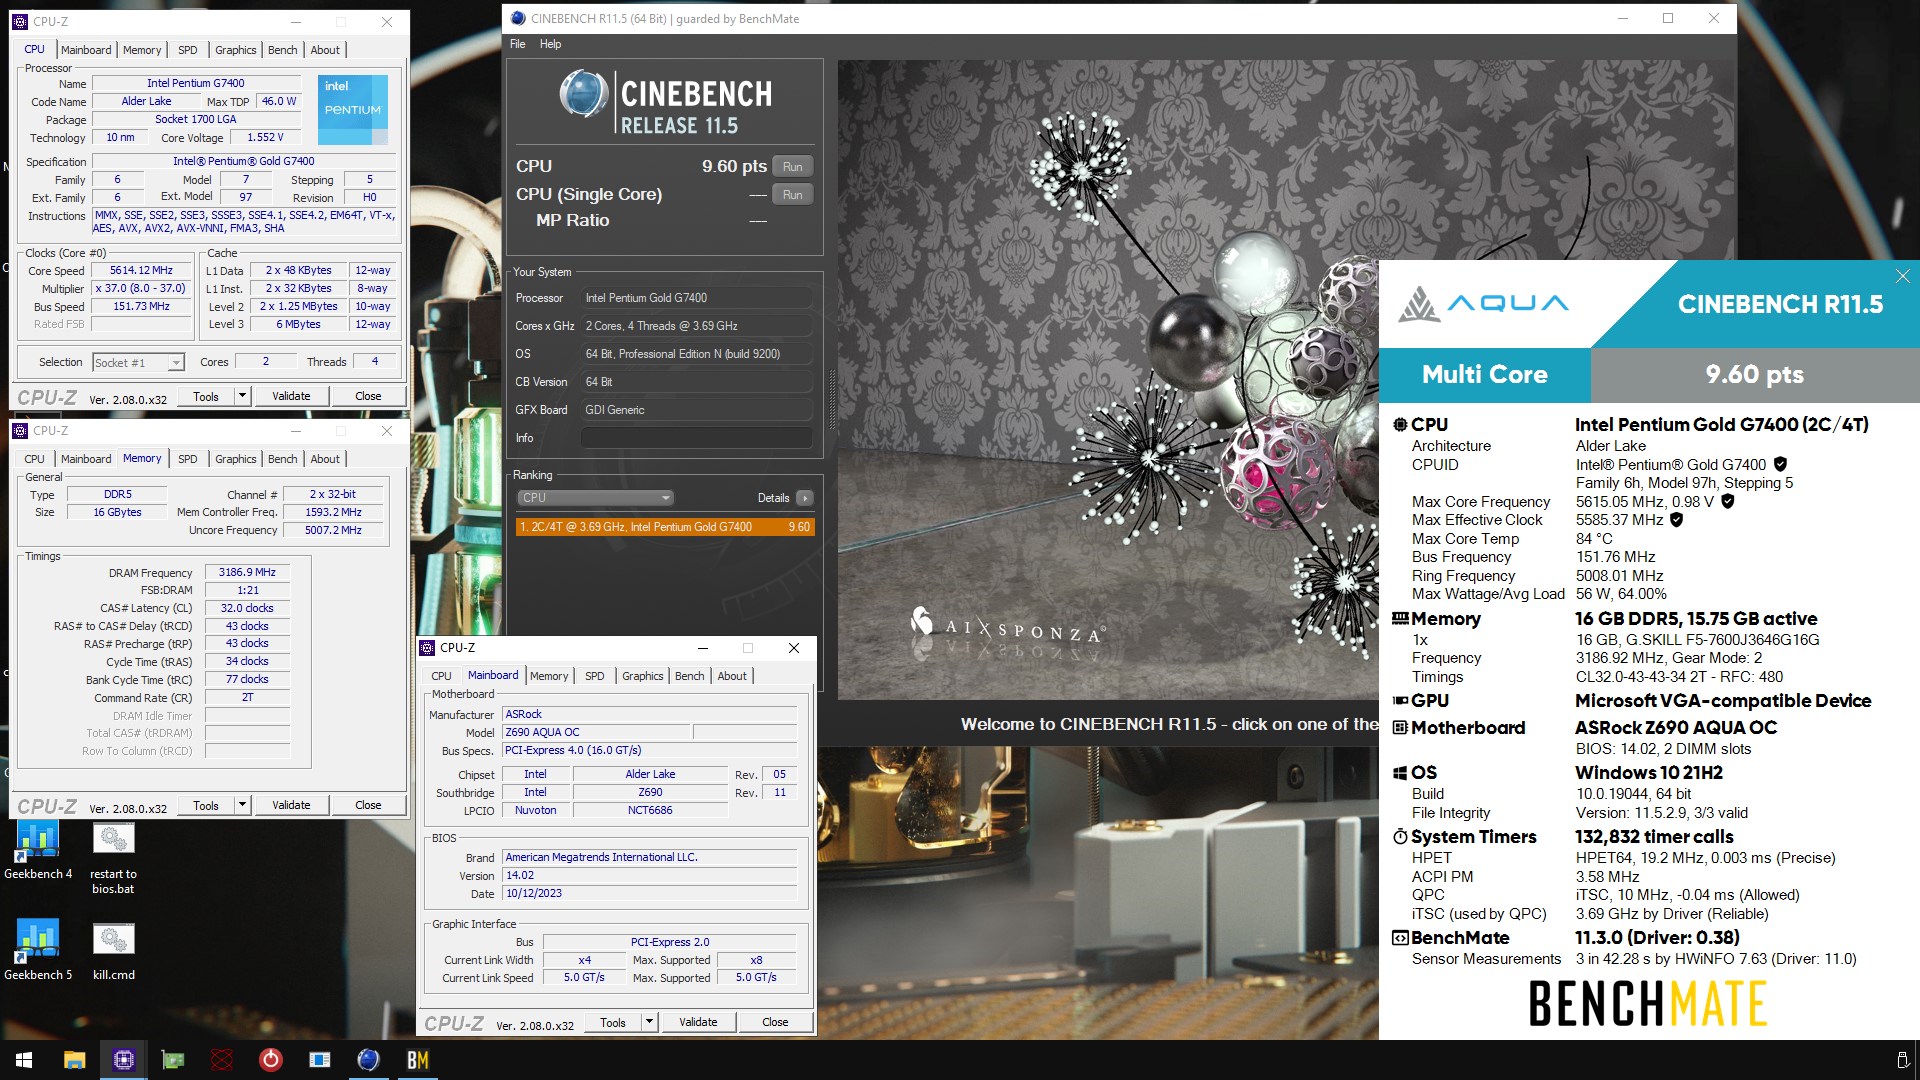Click BIOS version 14.02 field
This screenshot has height=1080, width=1920.
649,875
